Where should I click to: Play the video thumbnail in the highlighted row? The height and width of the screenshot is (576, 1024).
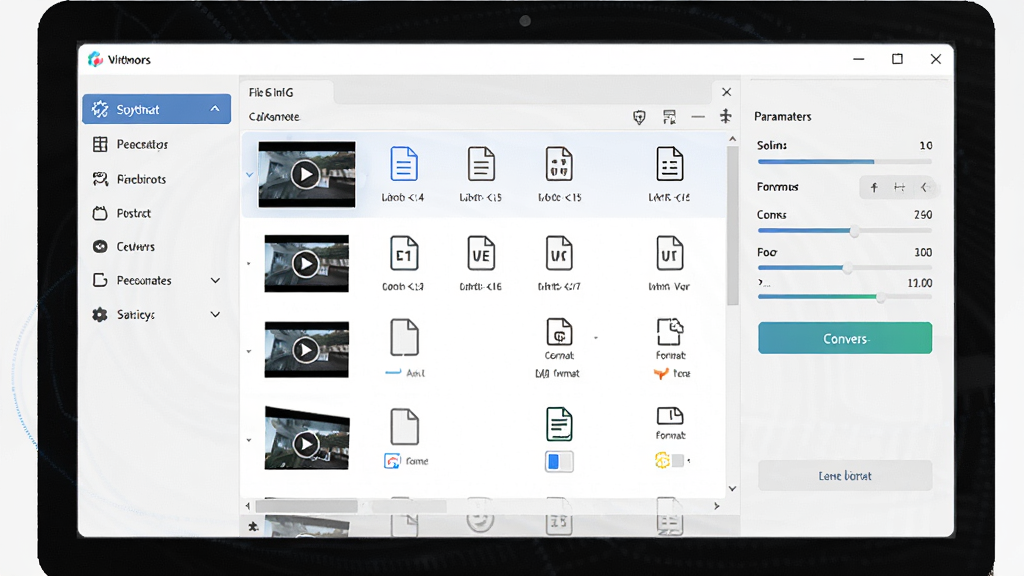pos(306,174)
